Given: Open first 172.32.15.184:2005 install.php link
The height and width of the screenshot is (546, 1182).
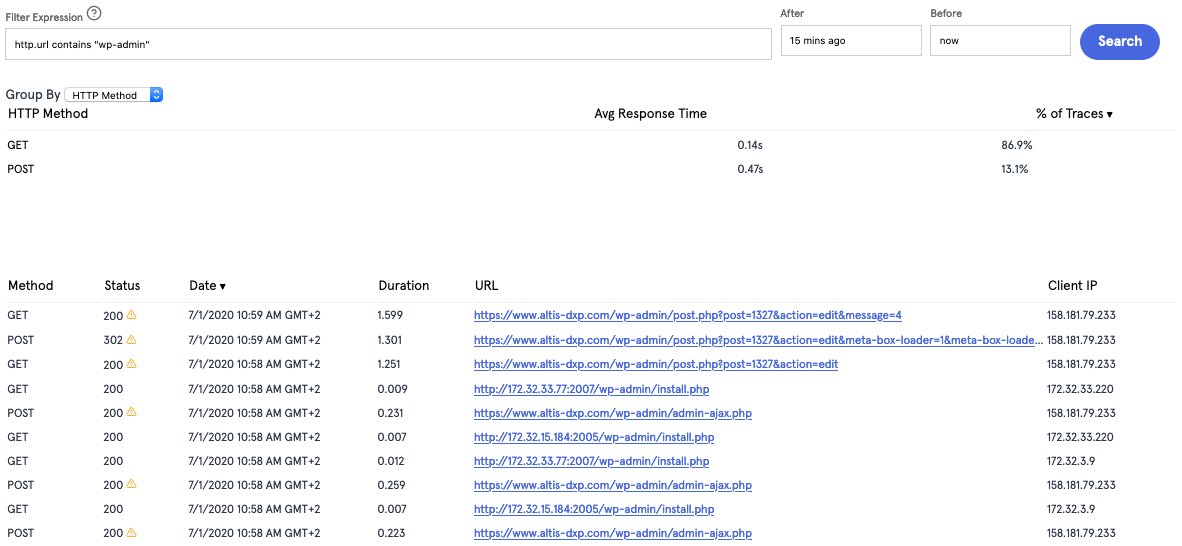Looking at the screenshot, I should [594, 437].
